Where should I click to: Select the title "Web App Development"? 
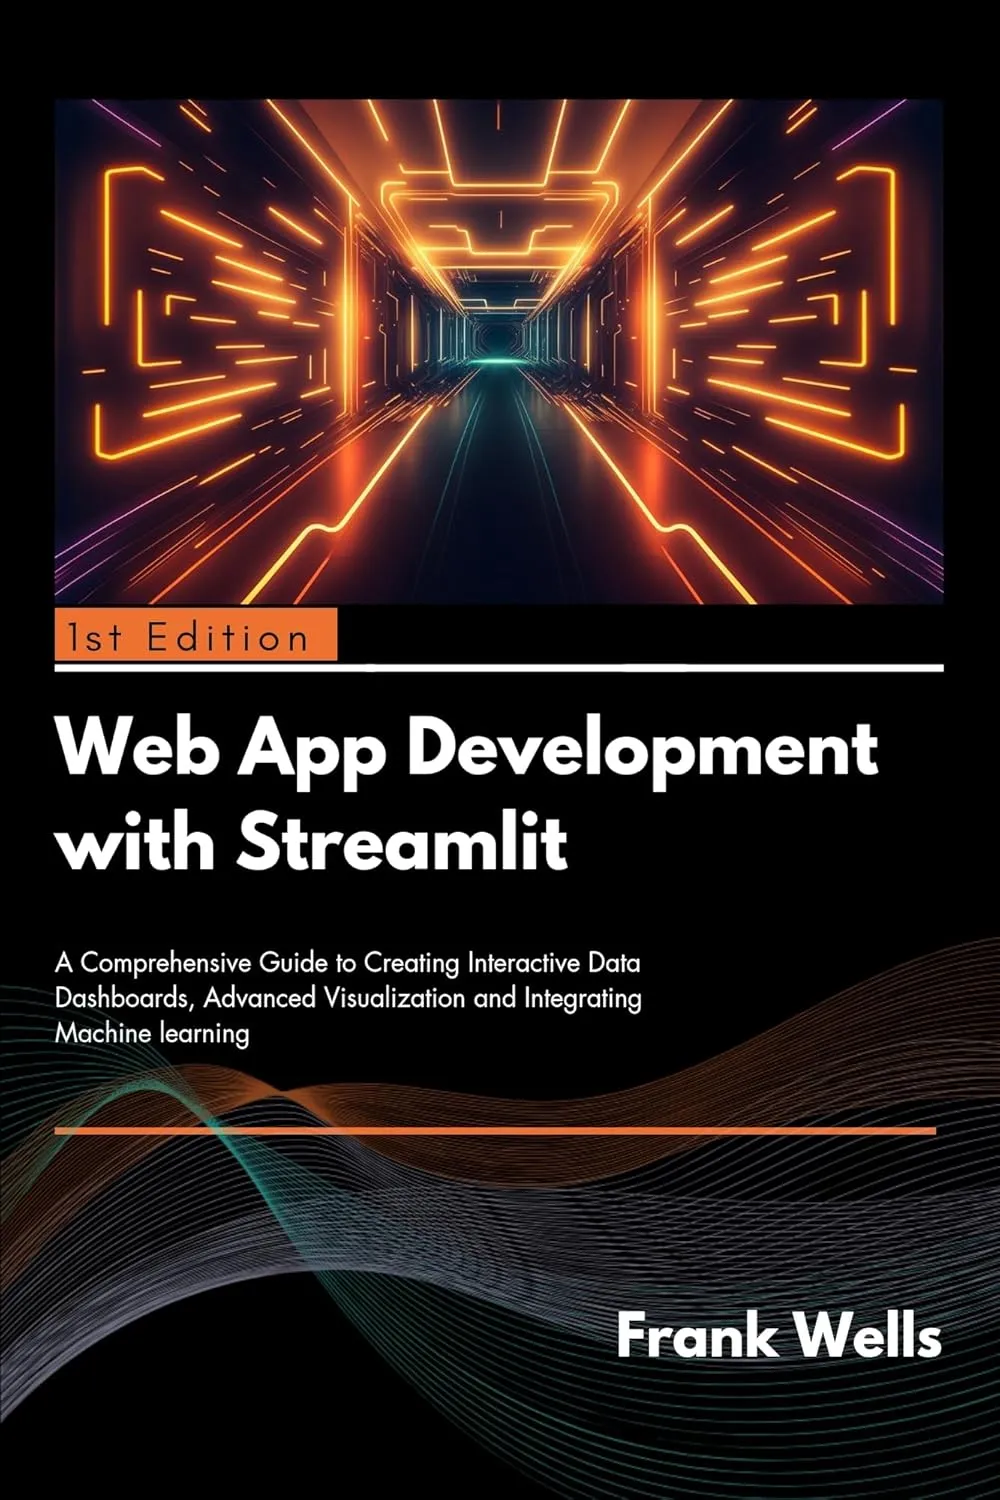point(468,752)
